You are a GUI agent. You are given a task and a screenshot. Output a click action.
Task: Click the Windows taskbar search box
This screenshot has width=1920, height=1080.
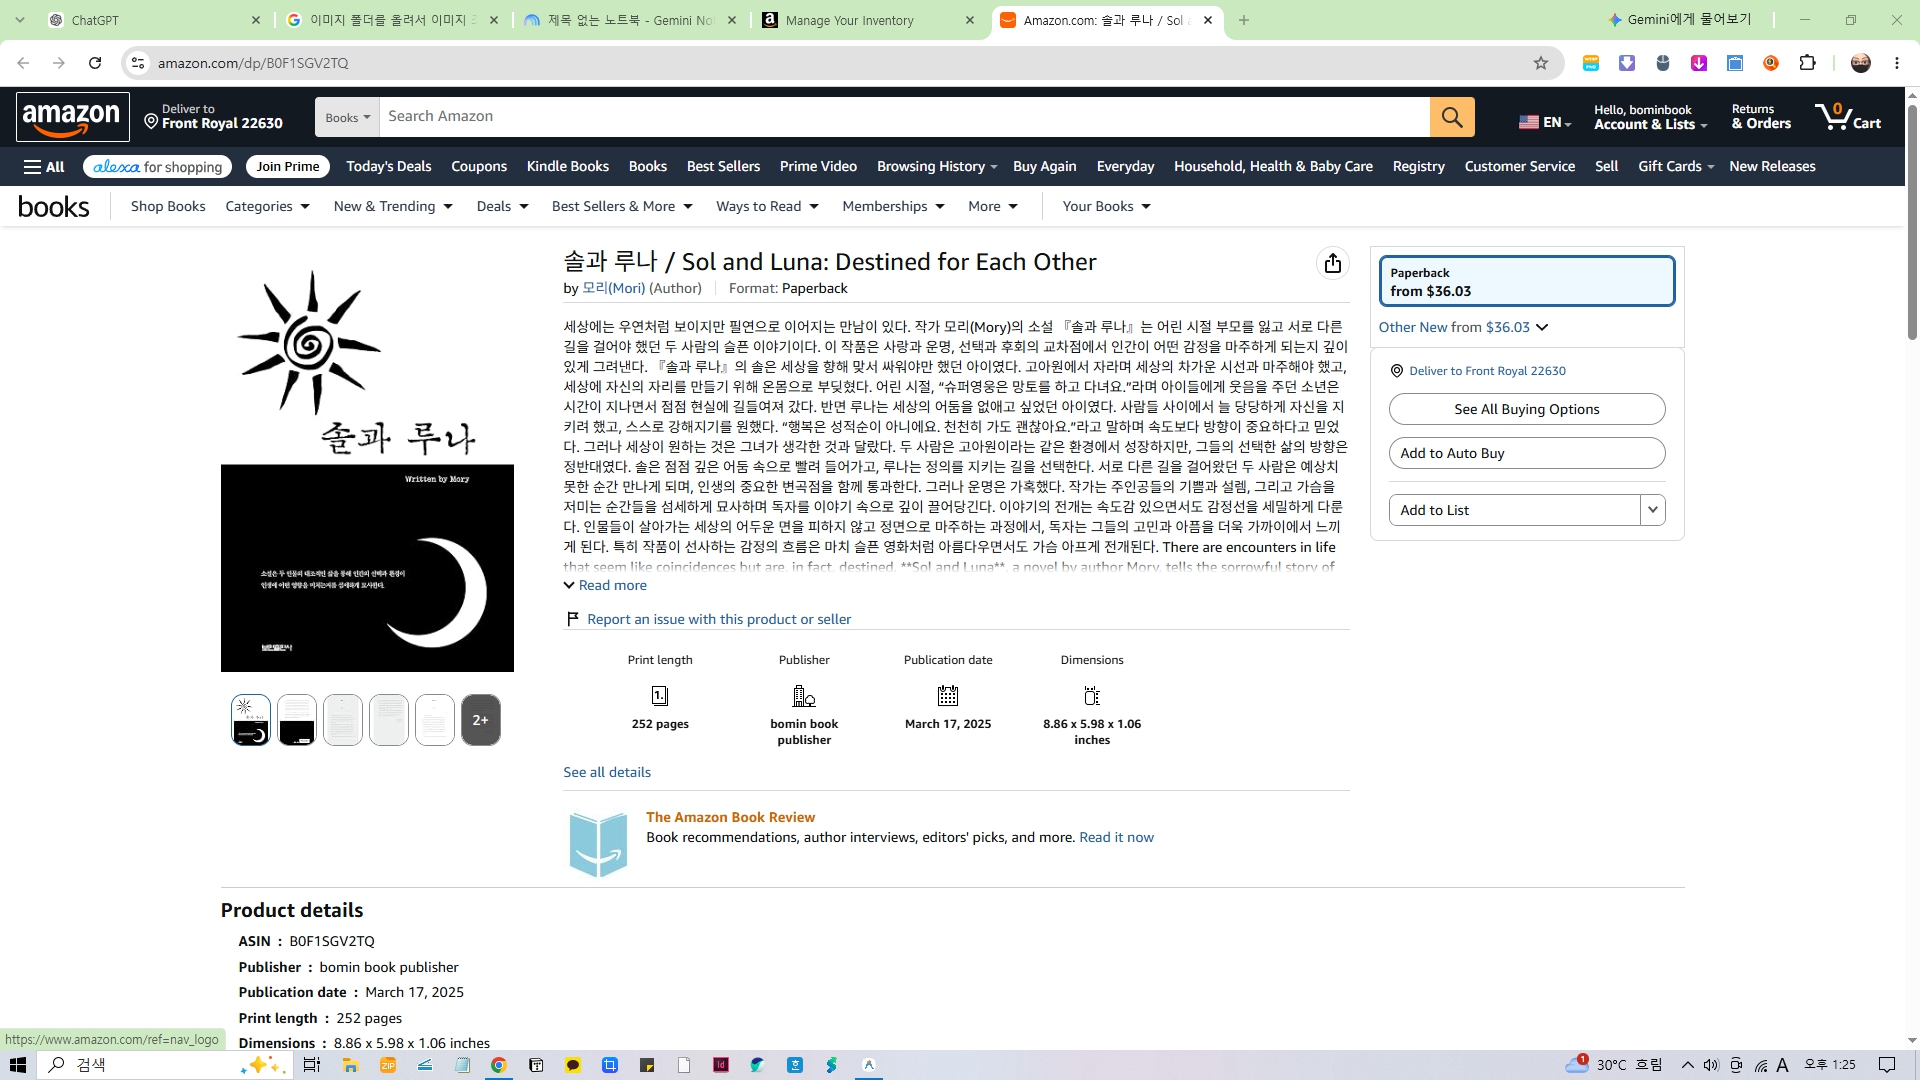163,1065
